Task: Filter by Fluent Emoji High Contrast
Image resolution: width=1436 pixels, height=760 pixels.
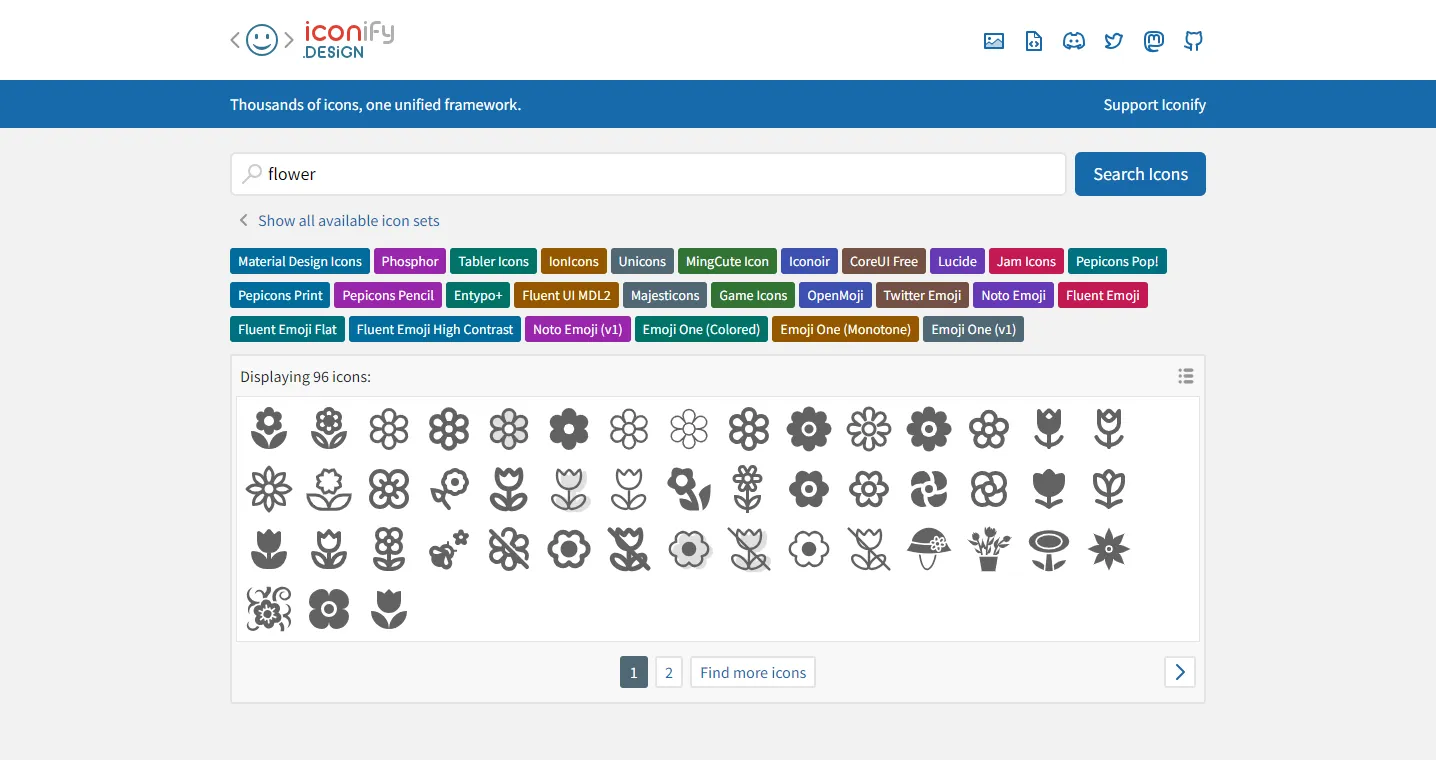Action: tap(434, 329)
